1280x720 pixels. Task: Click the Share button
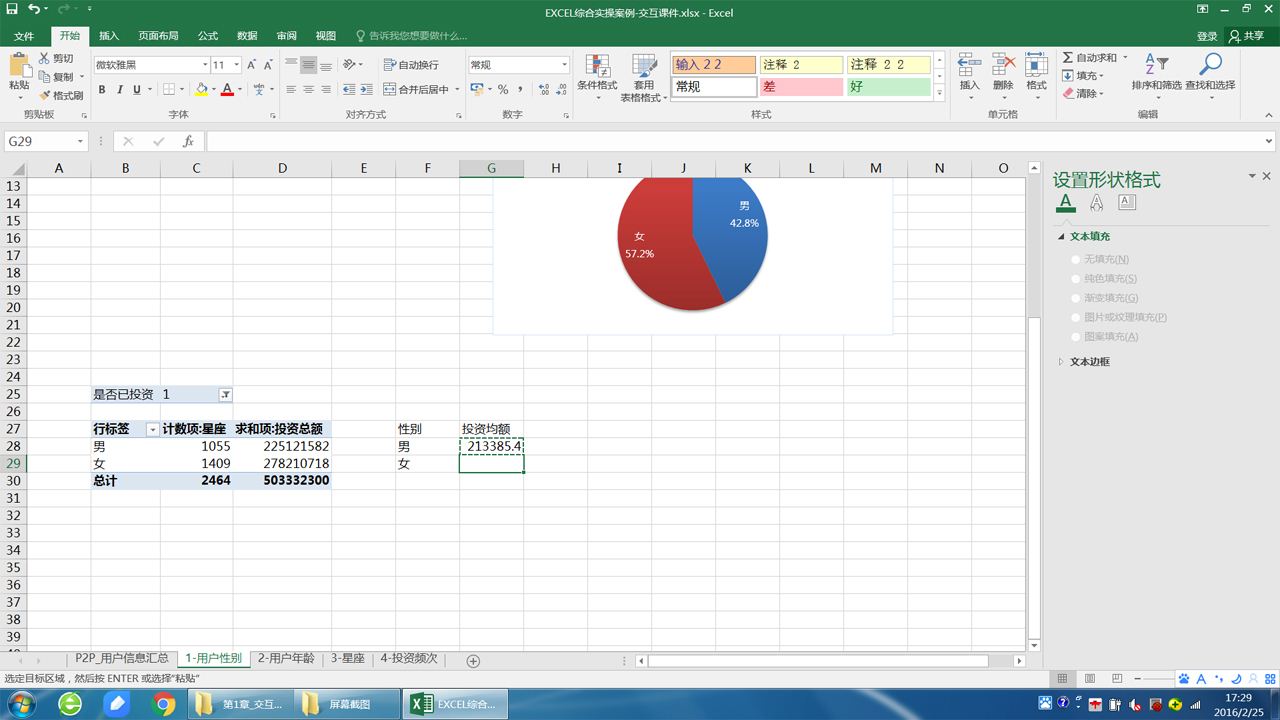coord(1247,36)
